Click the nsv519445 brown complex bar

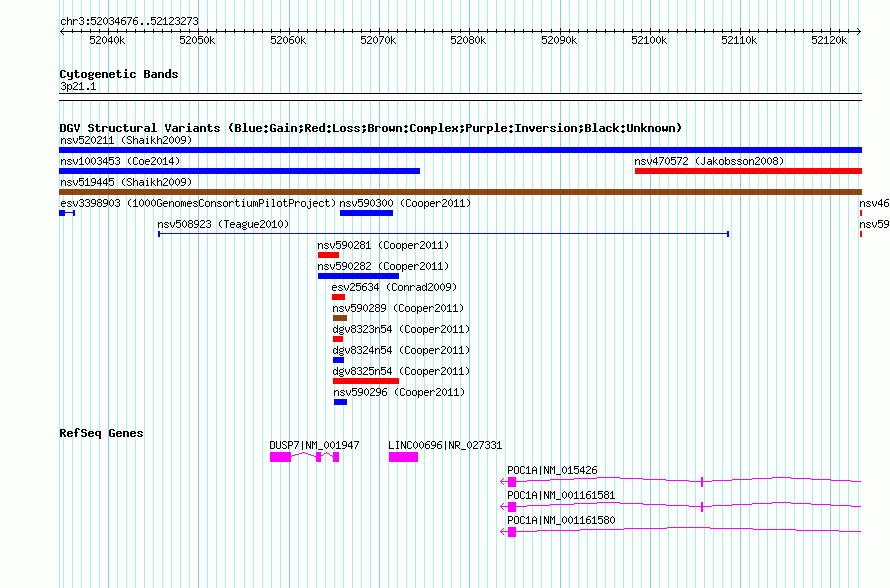click(x=460, y=192)
